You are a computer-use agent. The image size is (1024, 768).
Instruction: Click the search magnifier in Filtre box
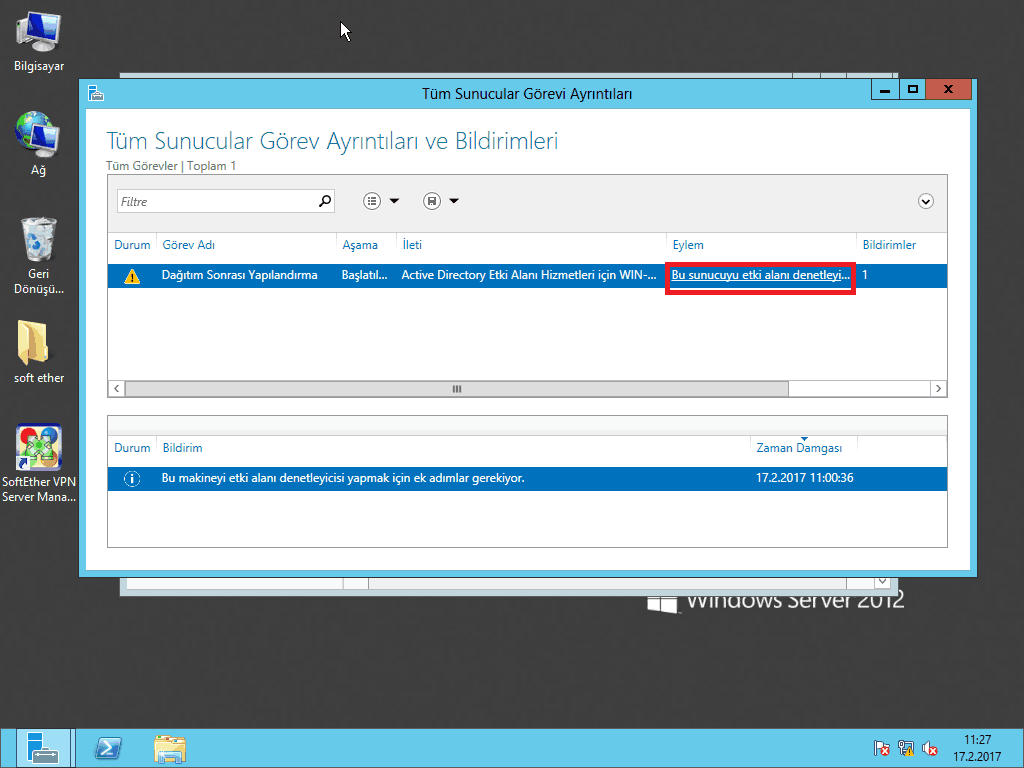tap(324, 201)
